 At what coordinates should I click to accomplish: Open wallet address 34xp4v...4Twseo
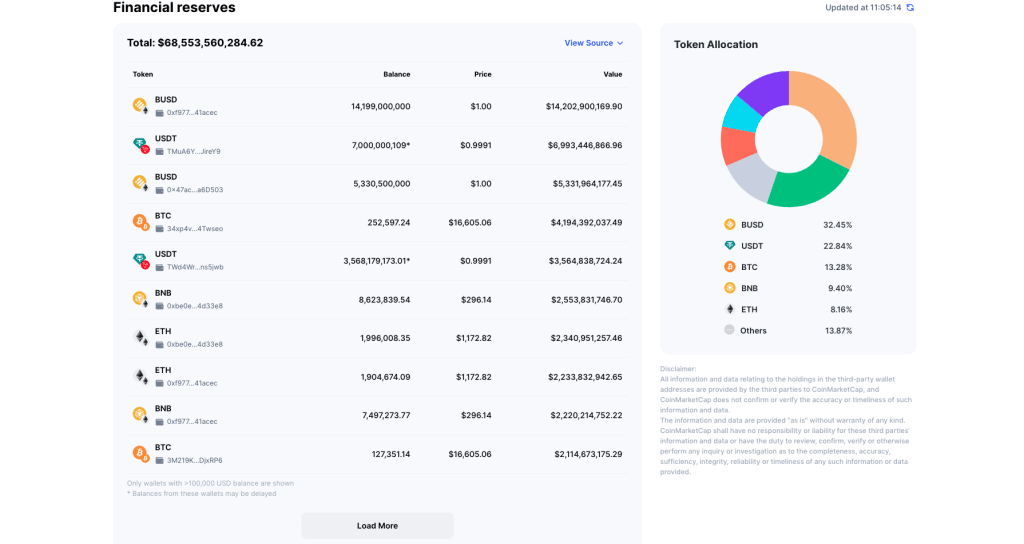(x=195, y=229)
